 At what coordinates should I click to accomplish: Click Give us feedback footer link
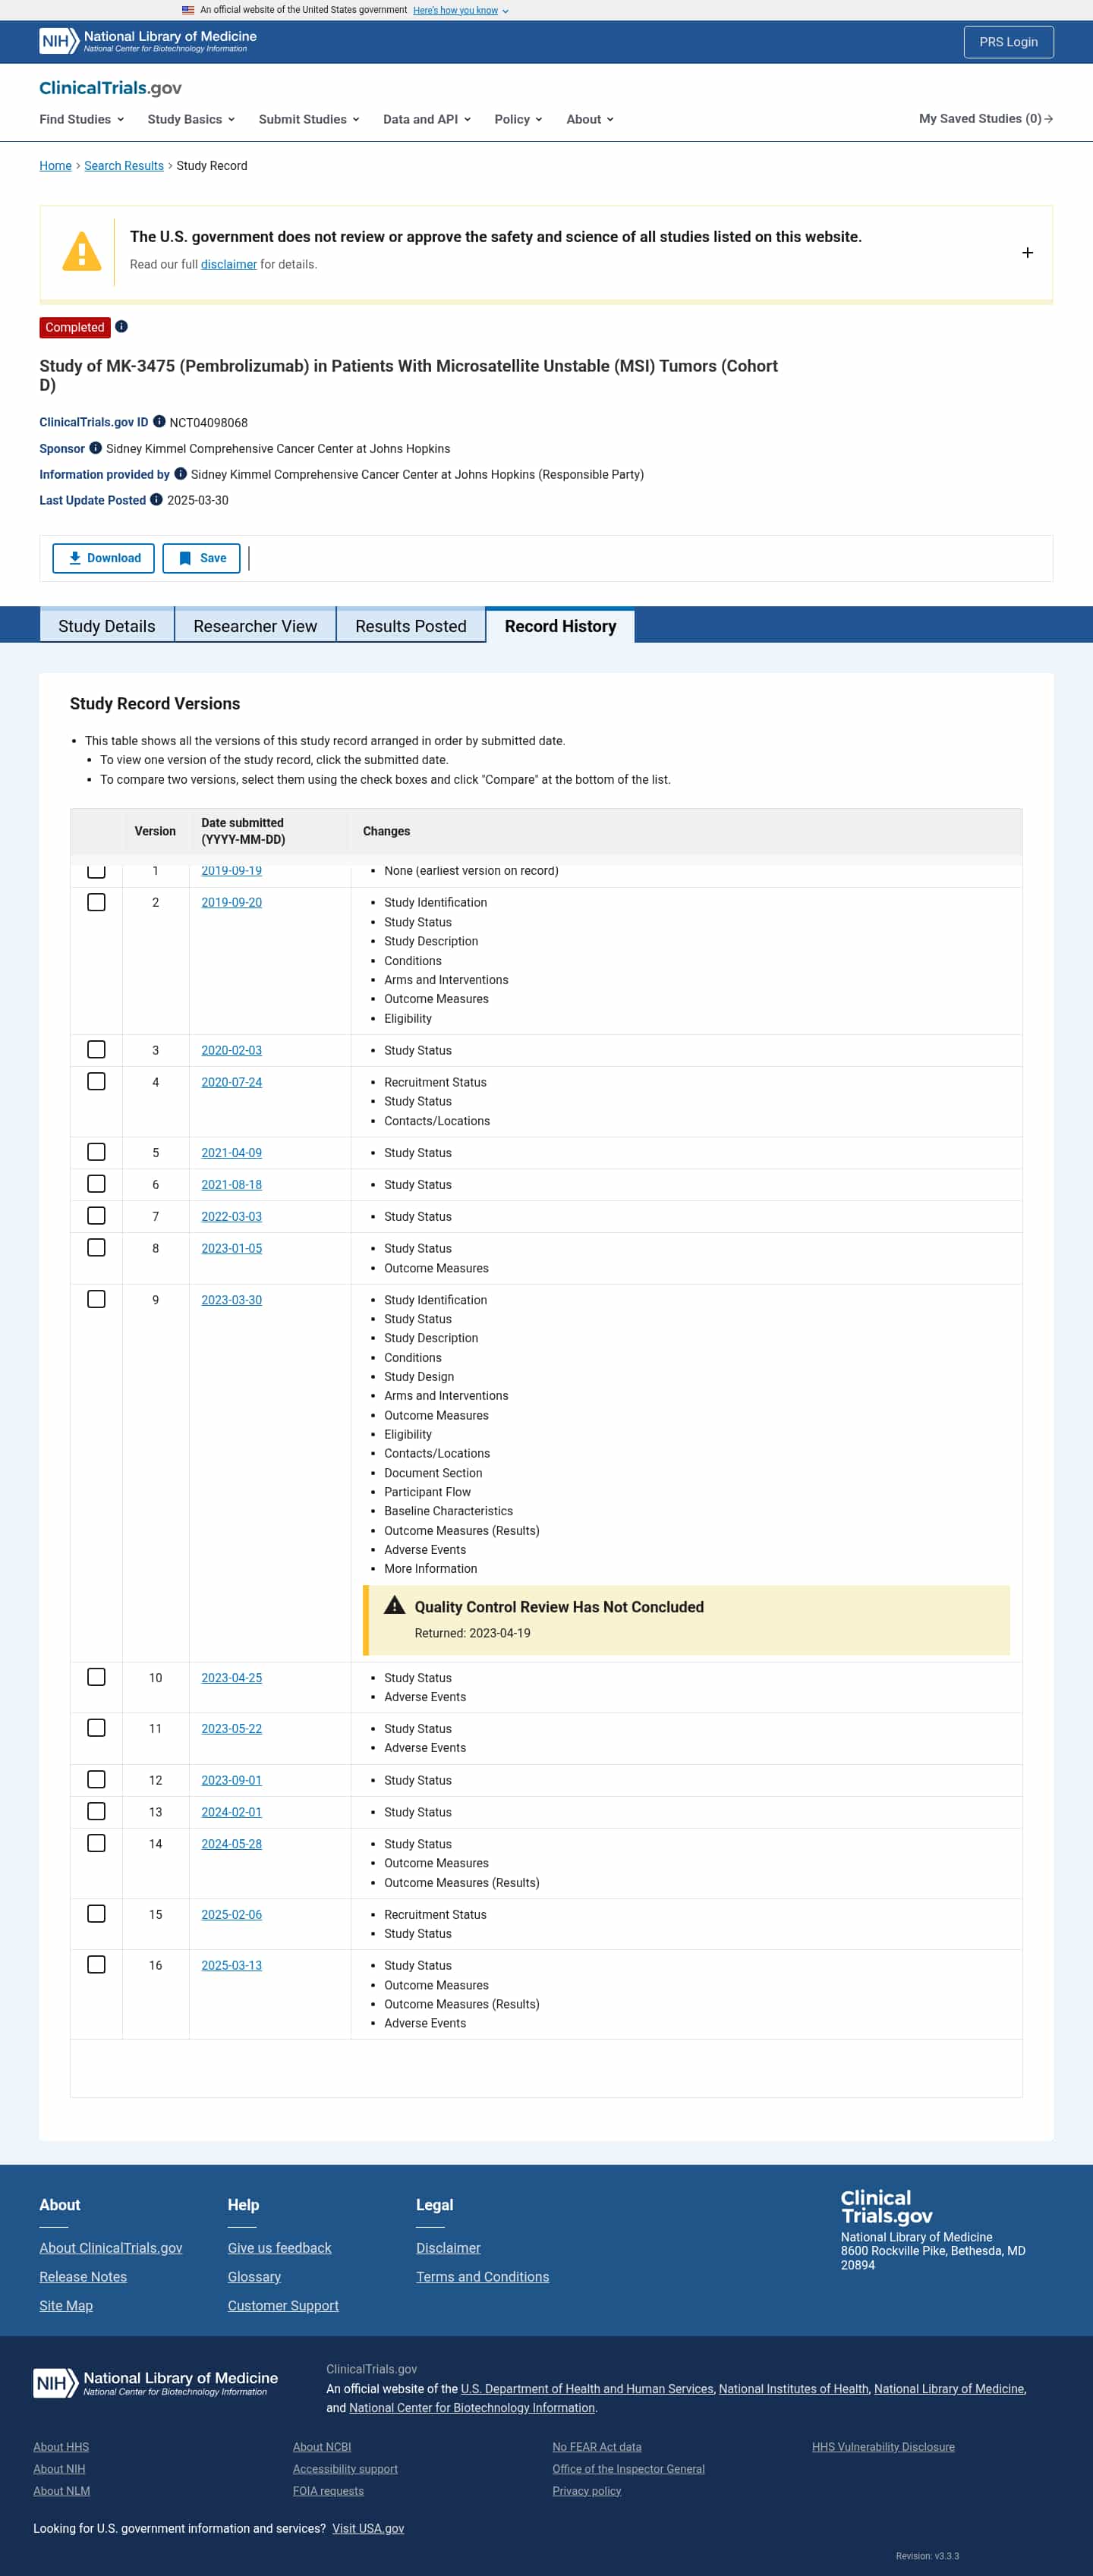tap(279, 2247)
